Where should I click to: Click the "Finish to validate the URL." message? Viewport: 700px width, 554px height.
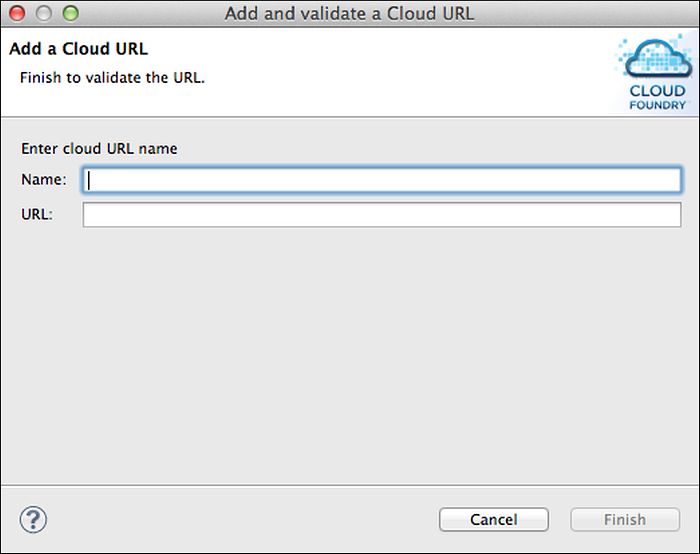point(112,77)
